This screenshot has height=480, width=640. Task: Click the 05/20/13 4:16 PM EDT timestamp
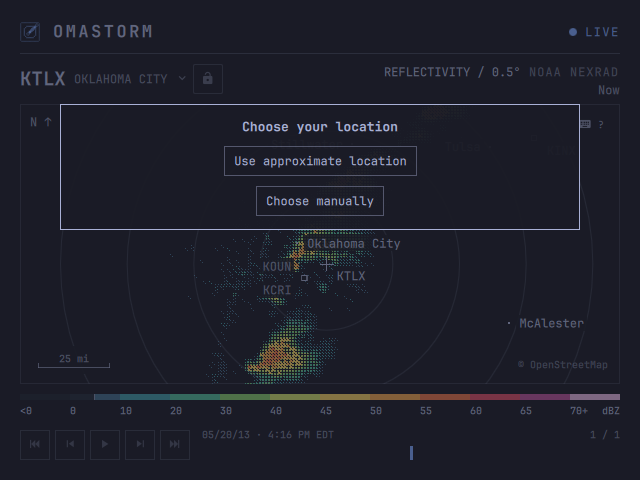pyautogui.click(x=268, y=435)
